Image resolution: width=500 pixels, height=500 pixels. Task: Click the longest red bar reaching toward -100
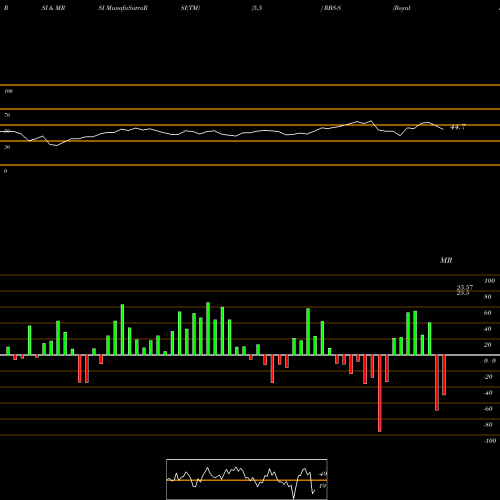point(380,393)
